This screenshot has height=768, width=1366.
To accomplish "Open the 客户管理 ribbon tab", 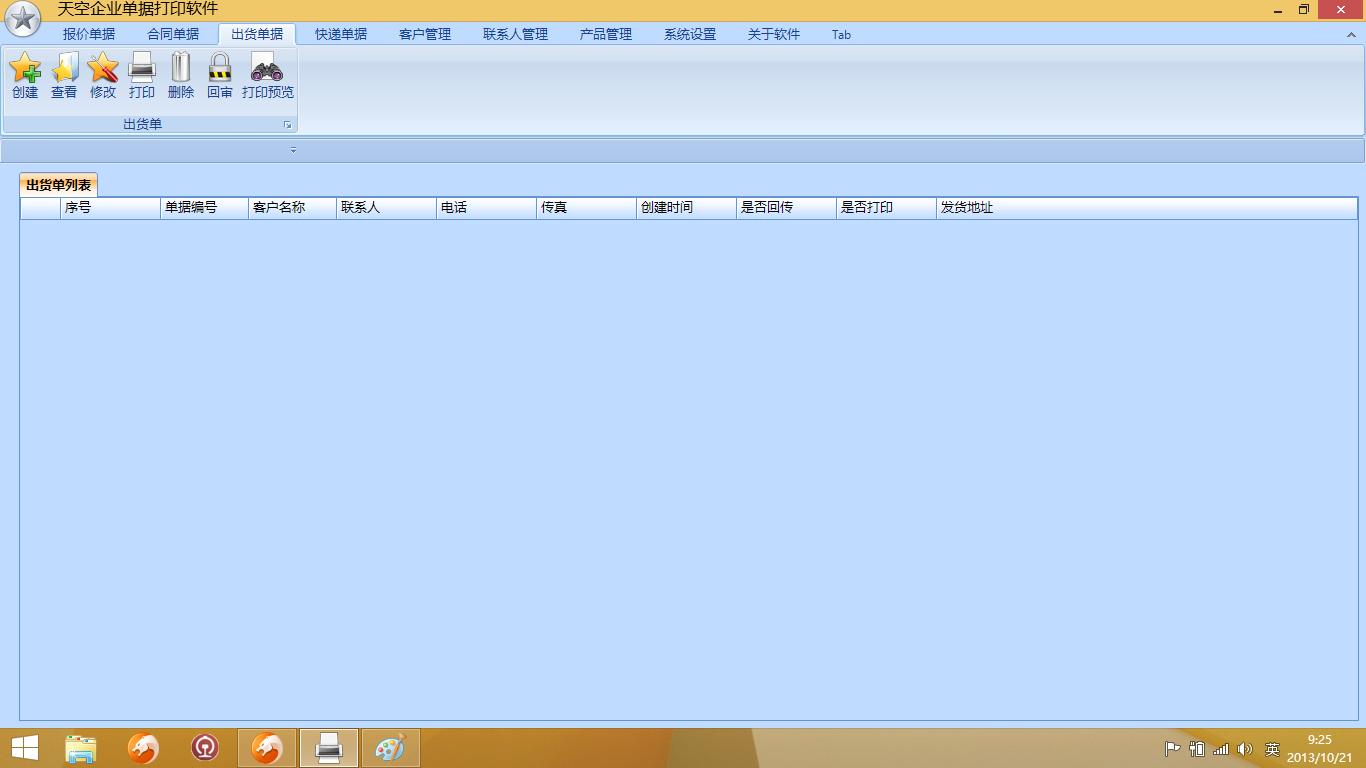I will [x=425, y=34].
